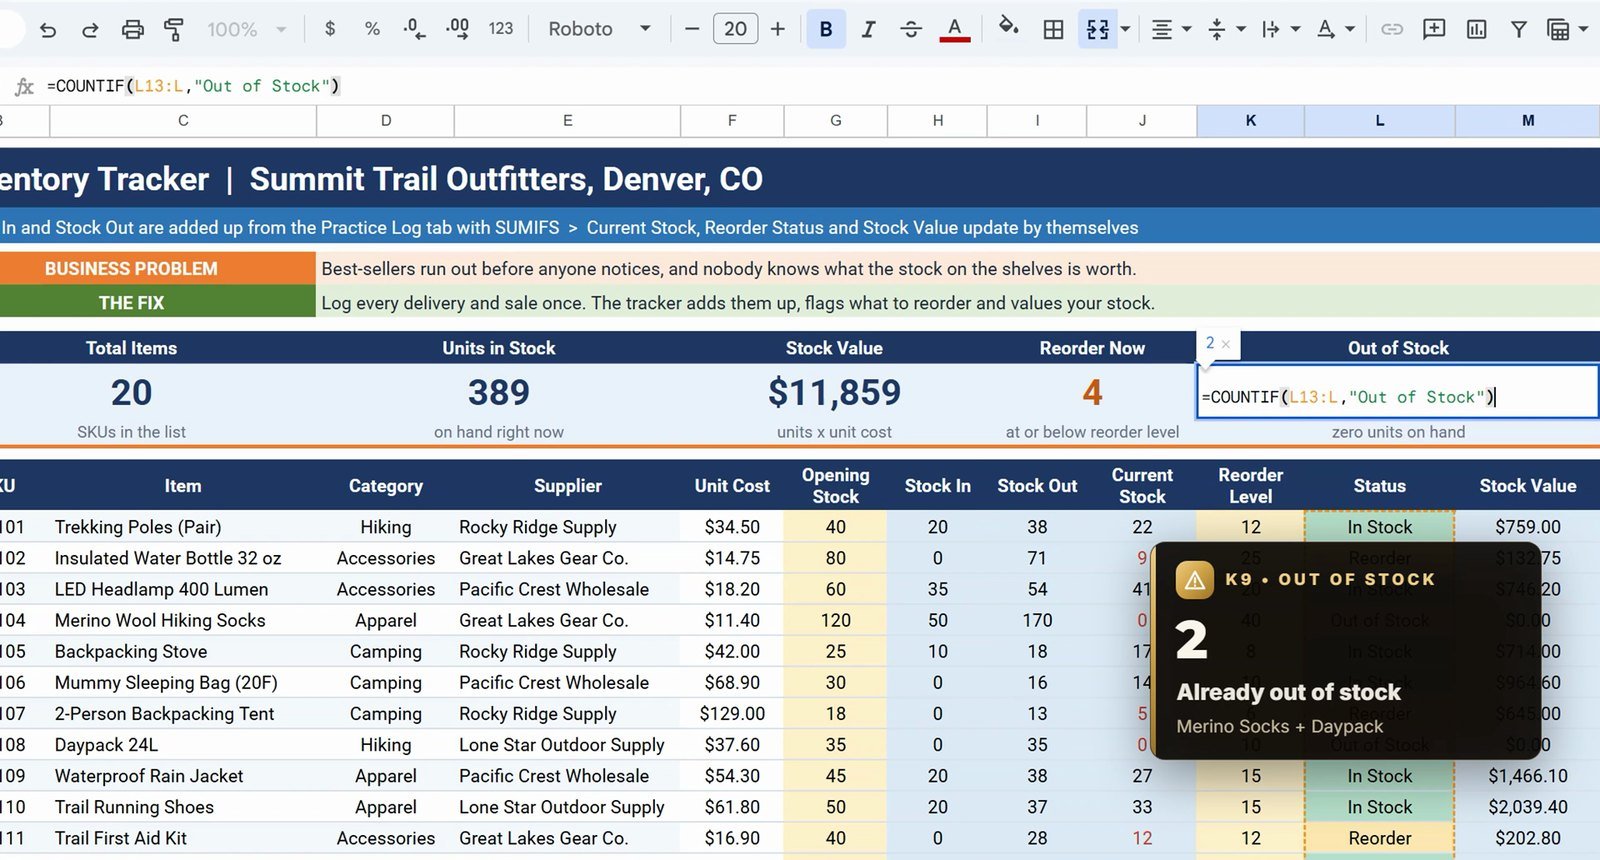This screenshot has height=860, width=1600.
Task: Format as percent
Action: tap(372, 29)
